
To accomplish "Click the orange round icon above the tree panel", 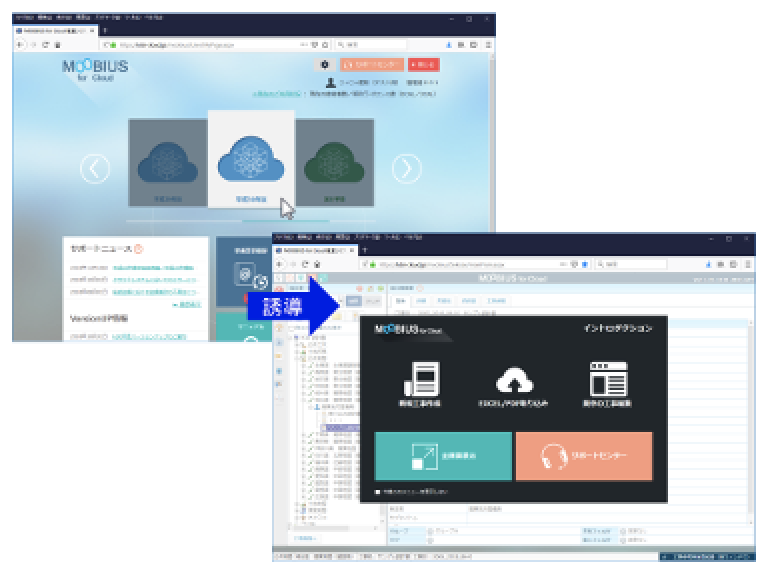I will tap(360, 288).
